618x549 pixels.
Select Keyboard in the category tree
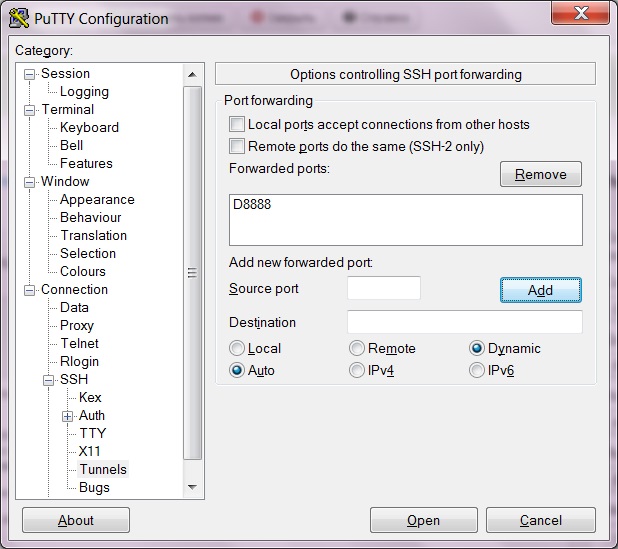(89, 127)
